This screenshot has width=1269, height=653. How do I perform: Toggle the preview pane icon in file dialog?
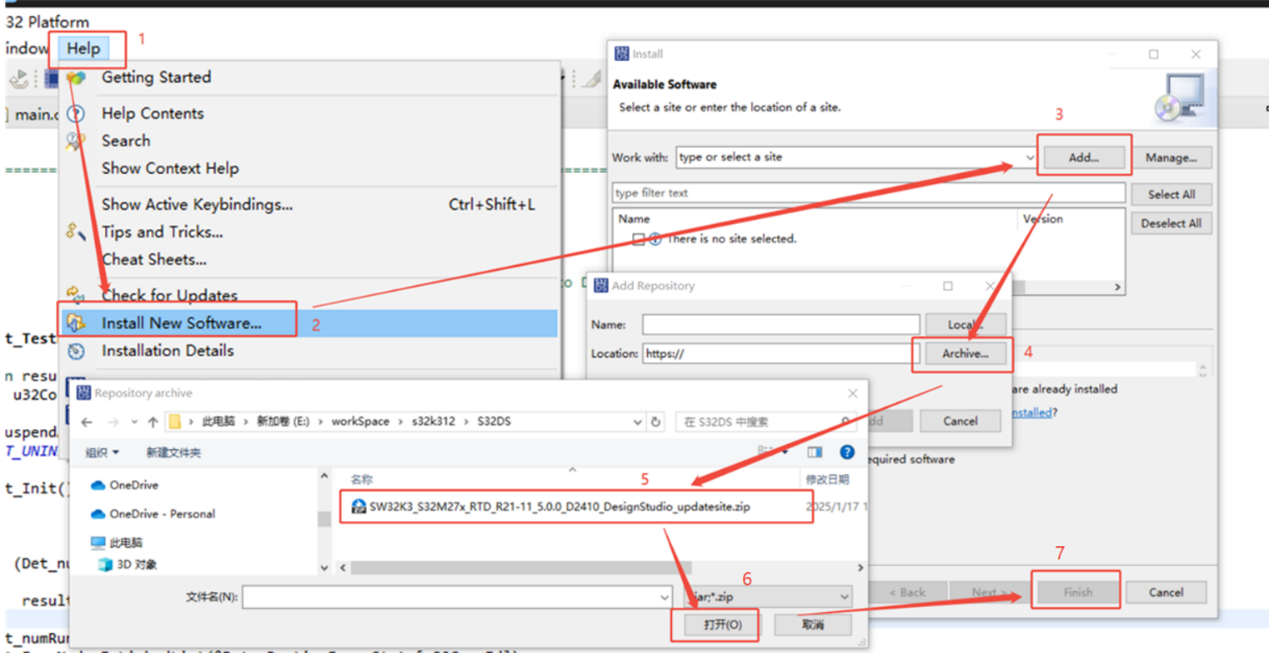[x=815, y=453]
